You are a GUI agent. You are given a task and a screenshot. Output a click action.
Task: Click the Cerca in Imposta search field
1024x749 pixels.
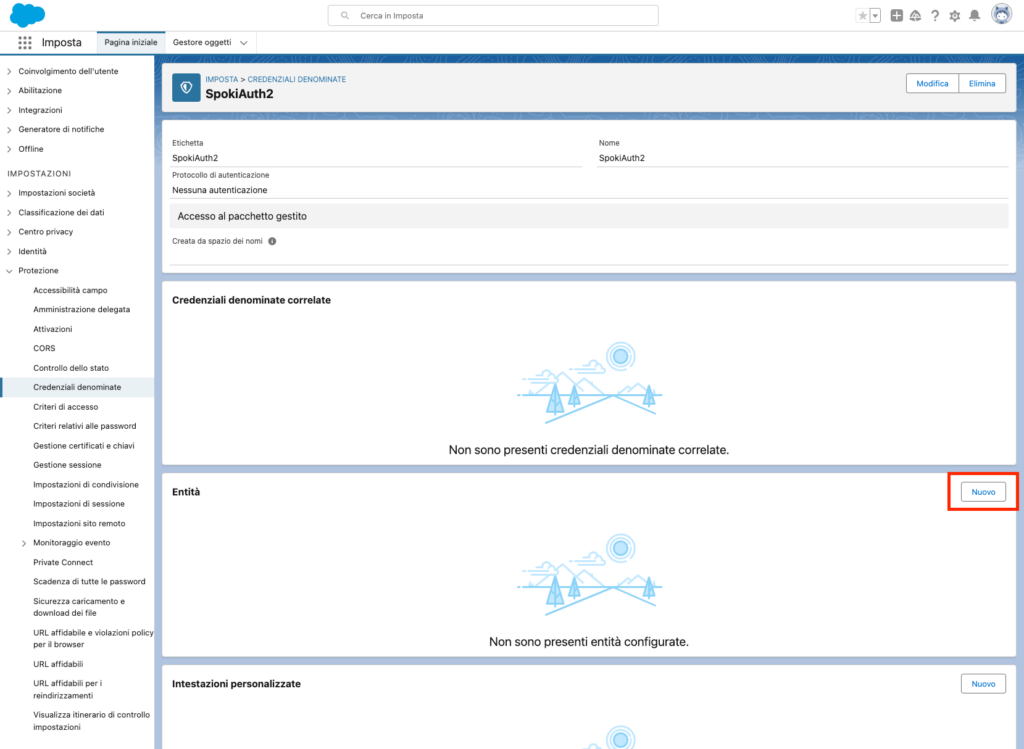click(493, 16)
